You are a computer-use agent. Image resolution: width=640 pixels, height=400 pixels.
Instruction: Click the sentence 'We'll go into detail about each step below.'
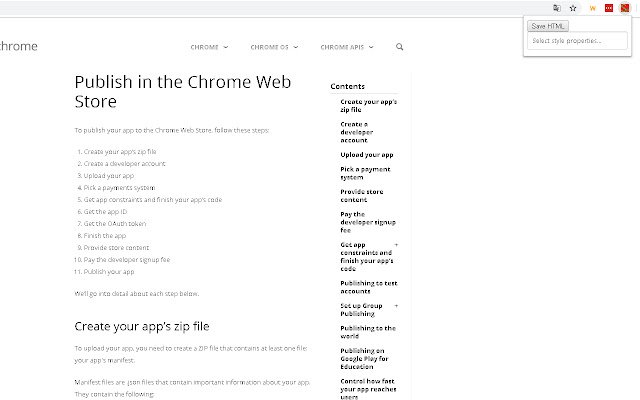pyautogui.click(x=137, y=293)
